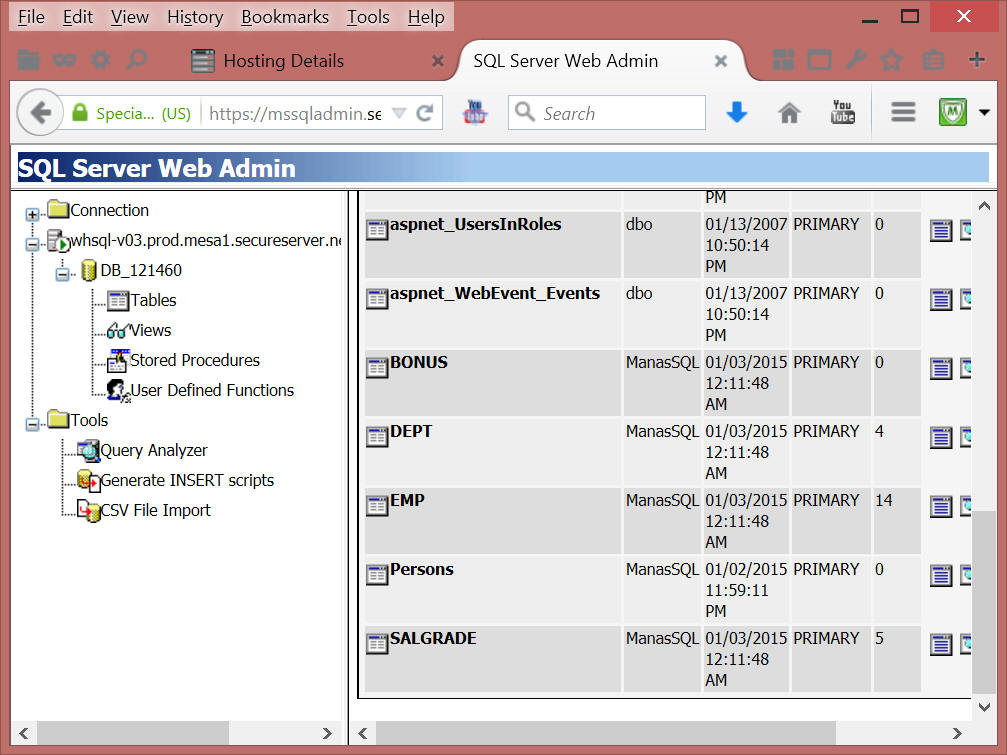Close the SQL Server Web Admin tab

[x=721, y=61]
